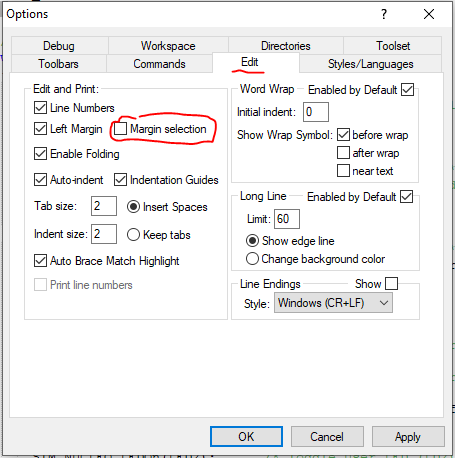
Task: Disable the Auto-indent checkbox
Action: click(x=40, y=180)
